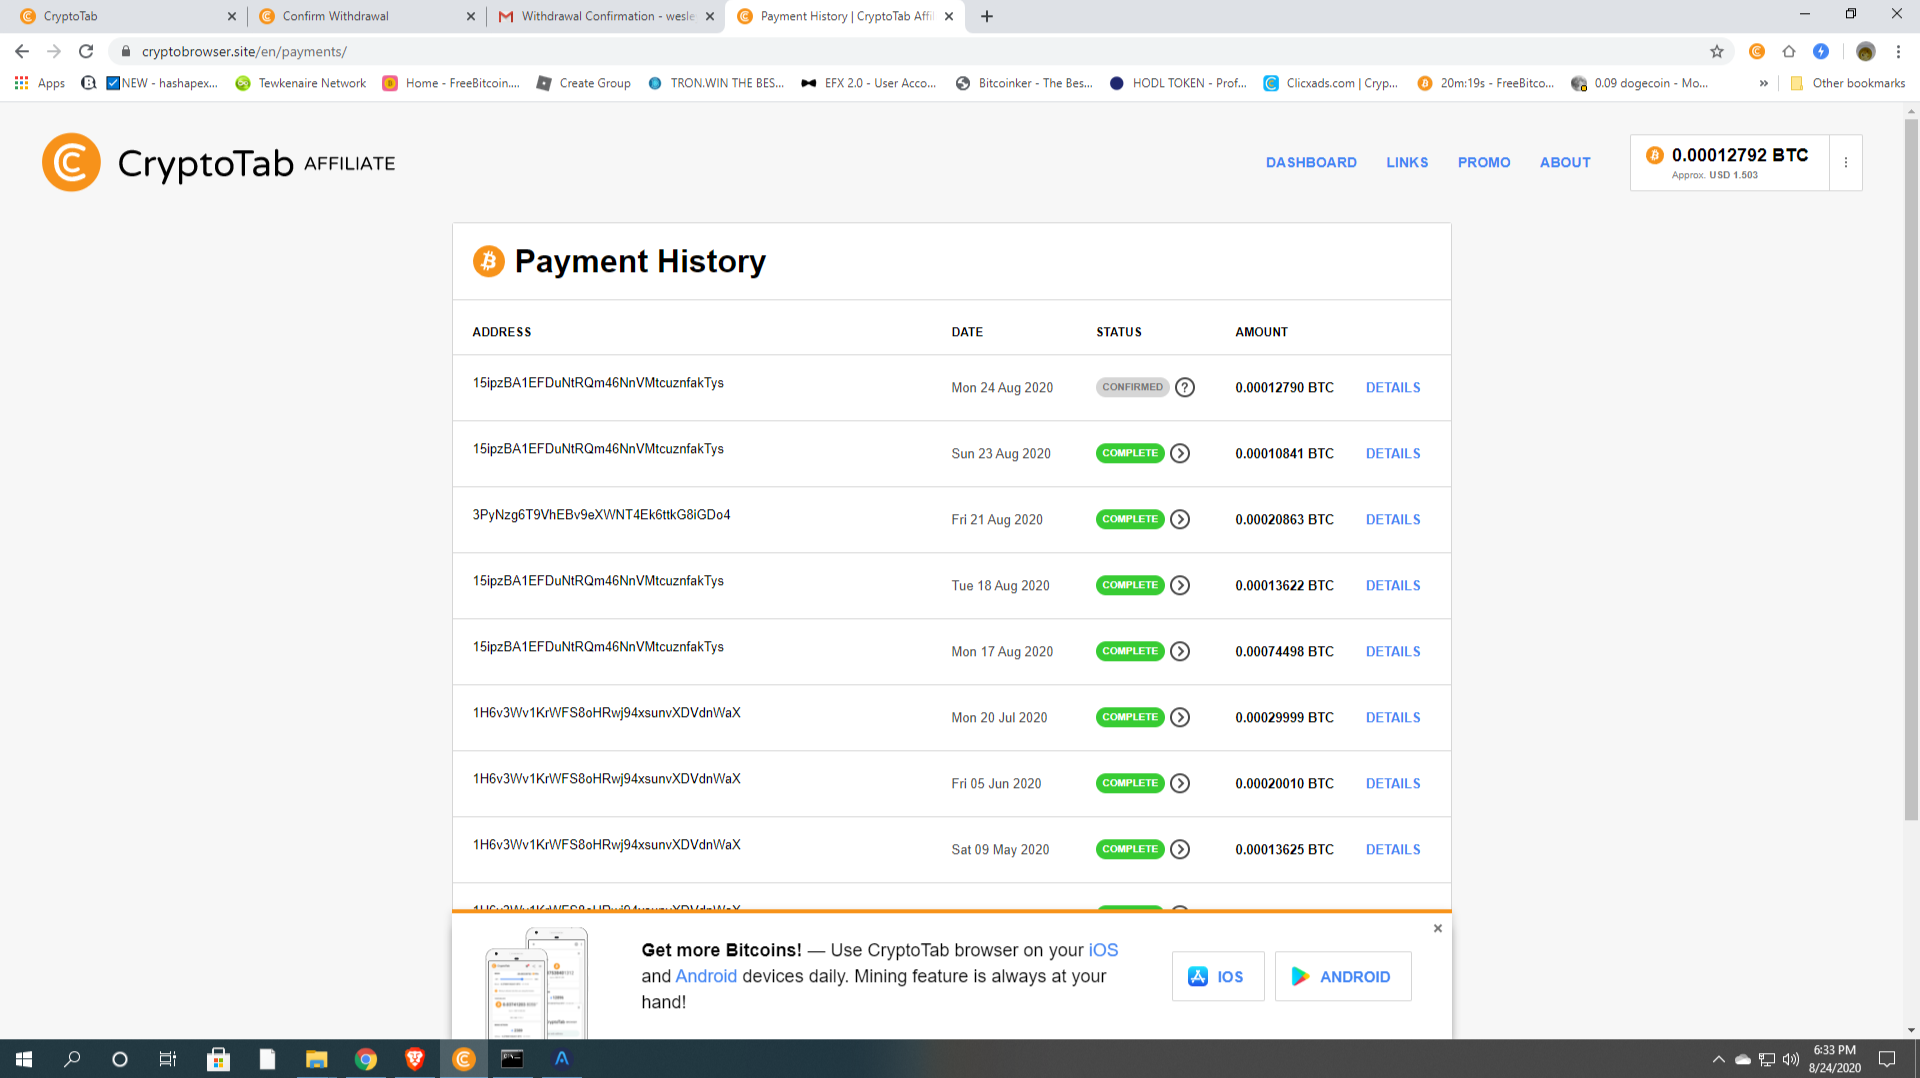Open the three-dot balance menu

(x=1846, y=162)
